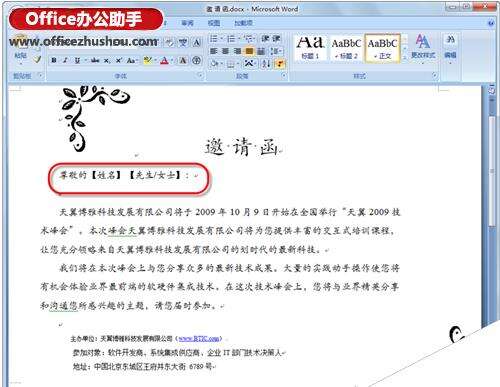Click the 地址 address line
The height and width of the screenshot is (387, 500).
click(x=143, y=367)
